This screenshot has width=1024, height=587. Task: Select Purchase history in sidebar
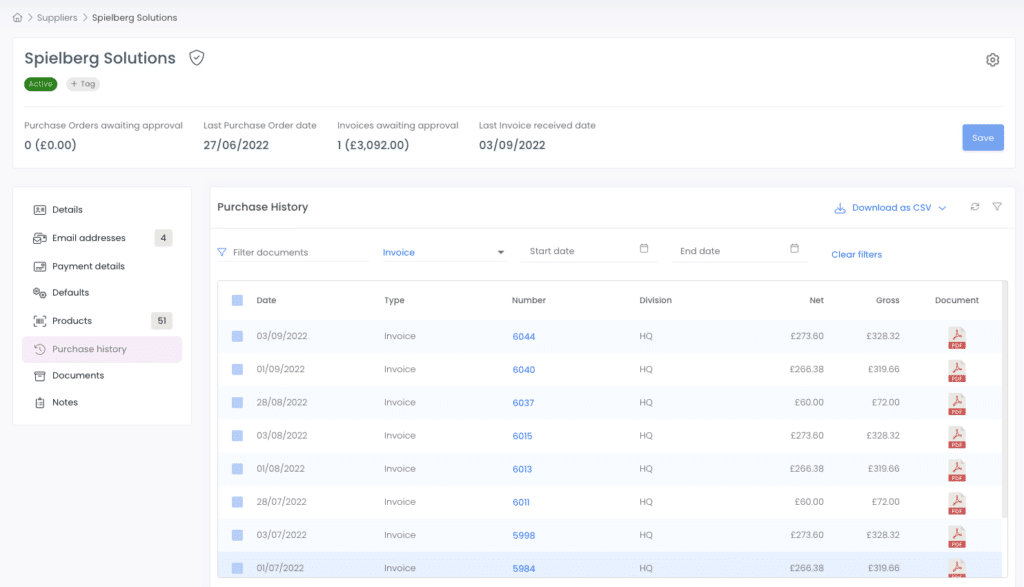(x=102, y=349)
